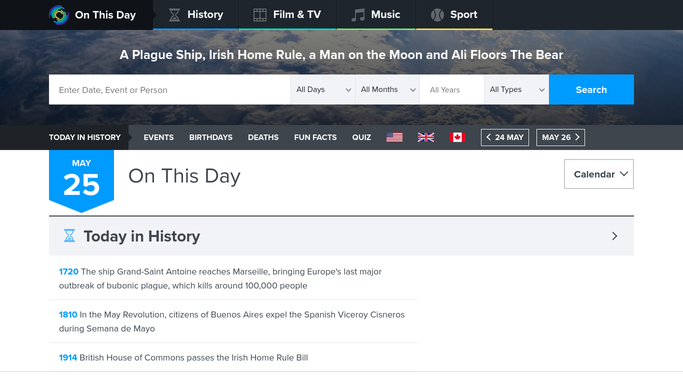Select the United States flag icon
The height and width of the screenshot is (384, 683).
pos(394,138)
